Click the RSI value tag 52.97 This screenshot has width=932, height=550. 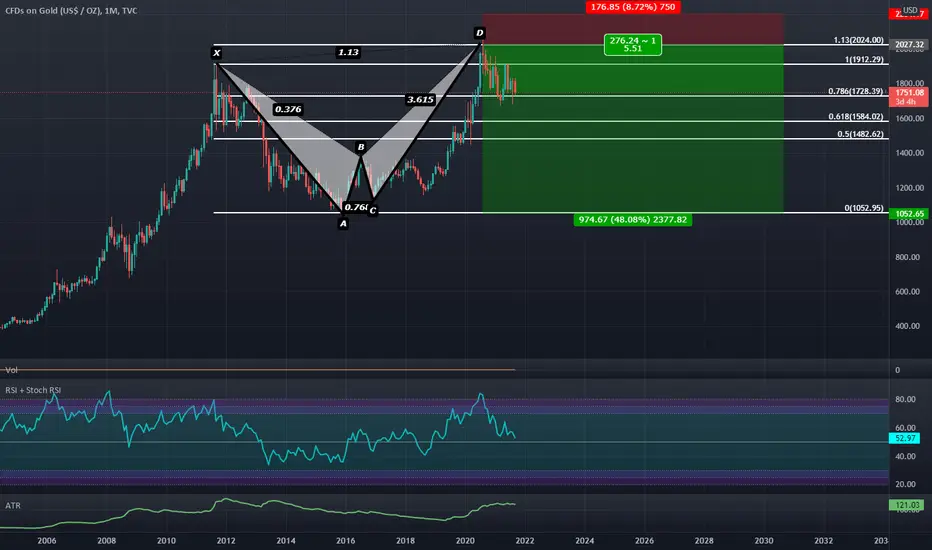tap(905, 438)
